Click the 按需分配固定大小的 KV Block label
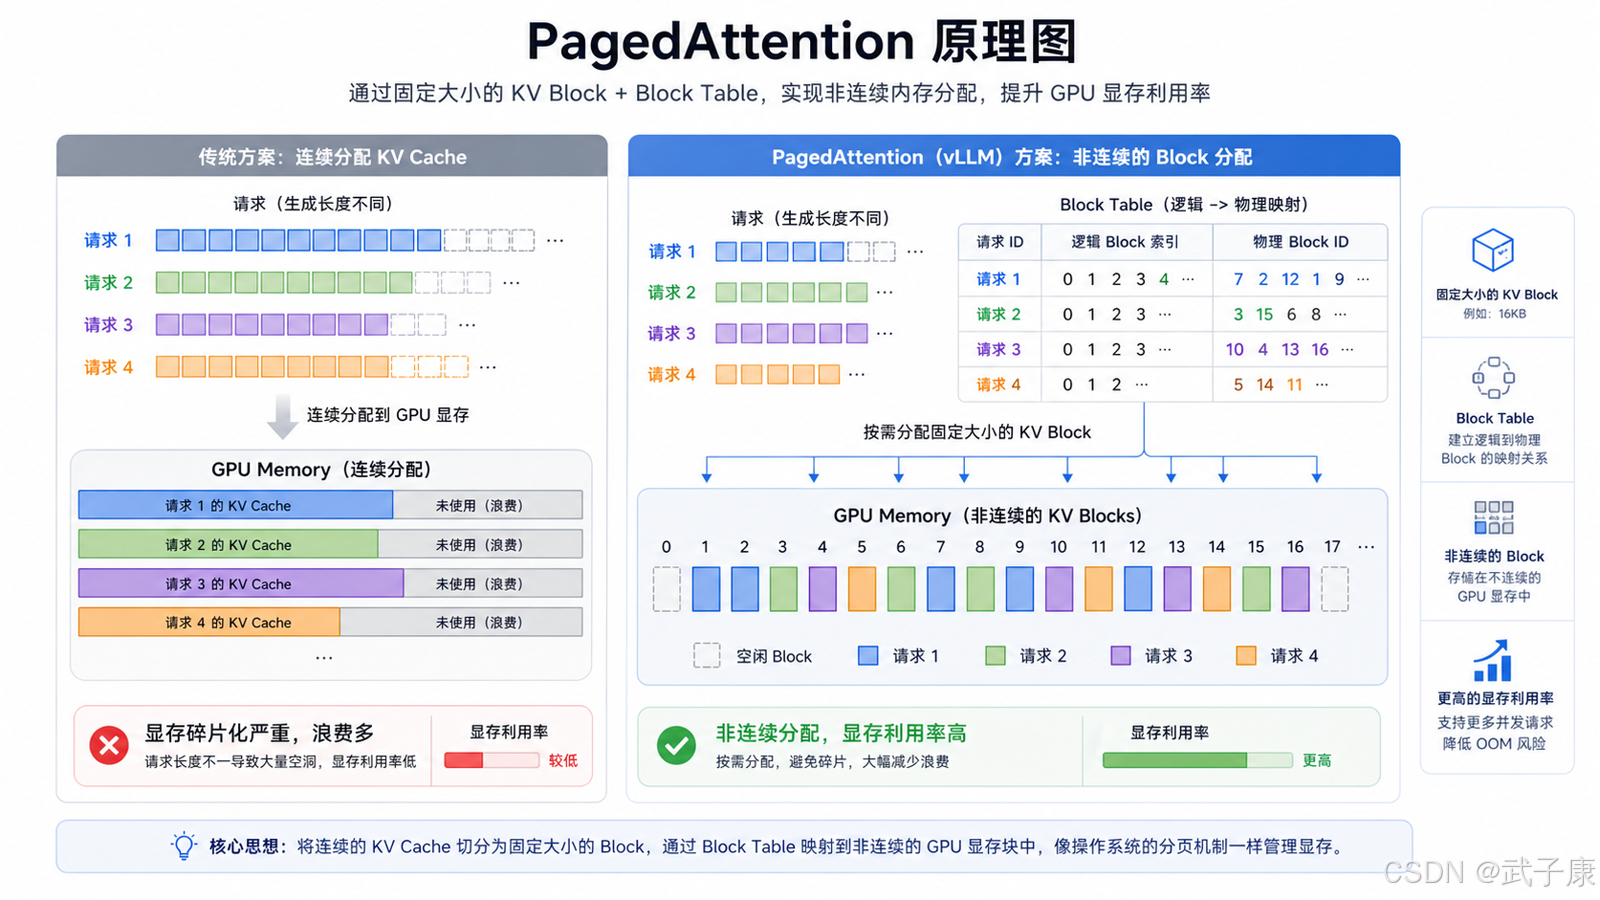This screenshot has height=900, width=1600. (x=977, y=432)
